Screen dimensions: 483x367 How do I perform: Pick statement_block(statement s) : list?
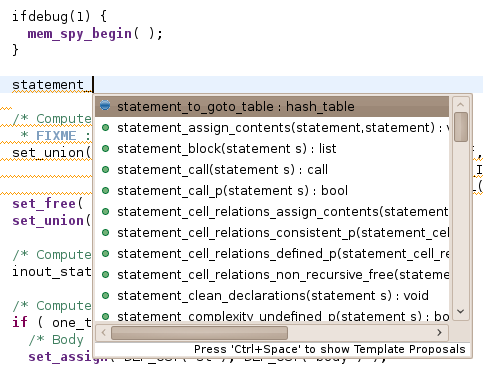272,149
